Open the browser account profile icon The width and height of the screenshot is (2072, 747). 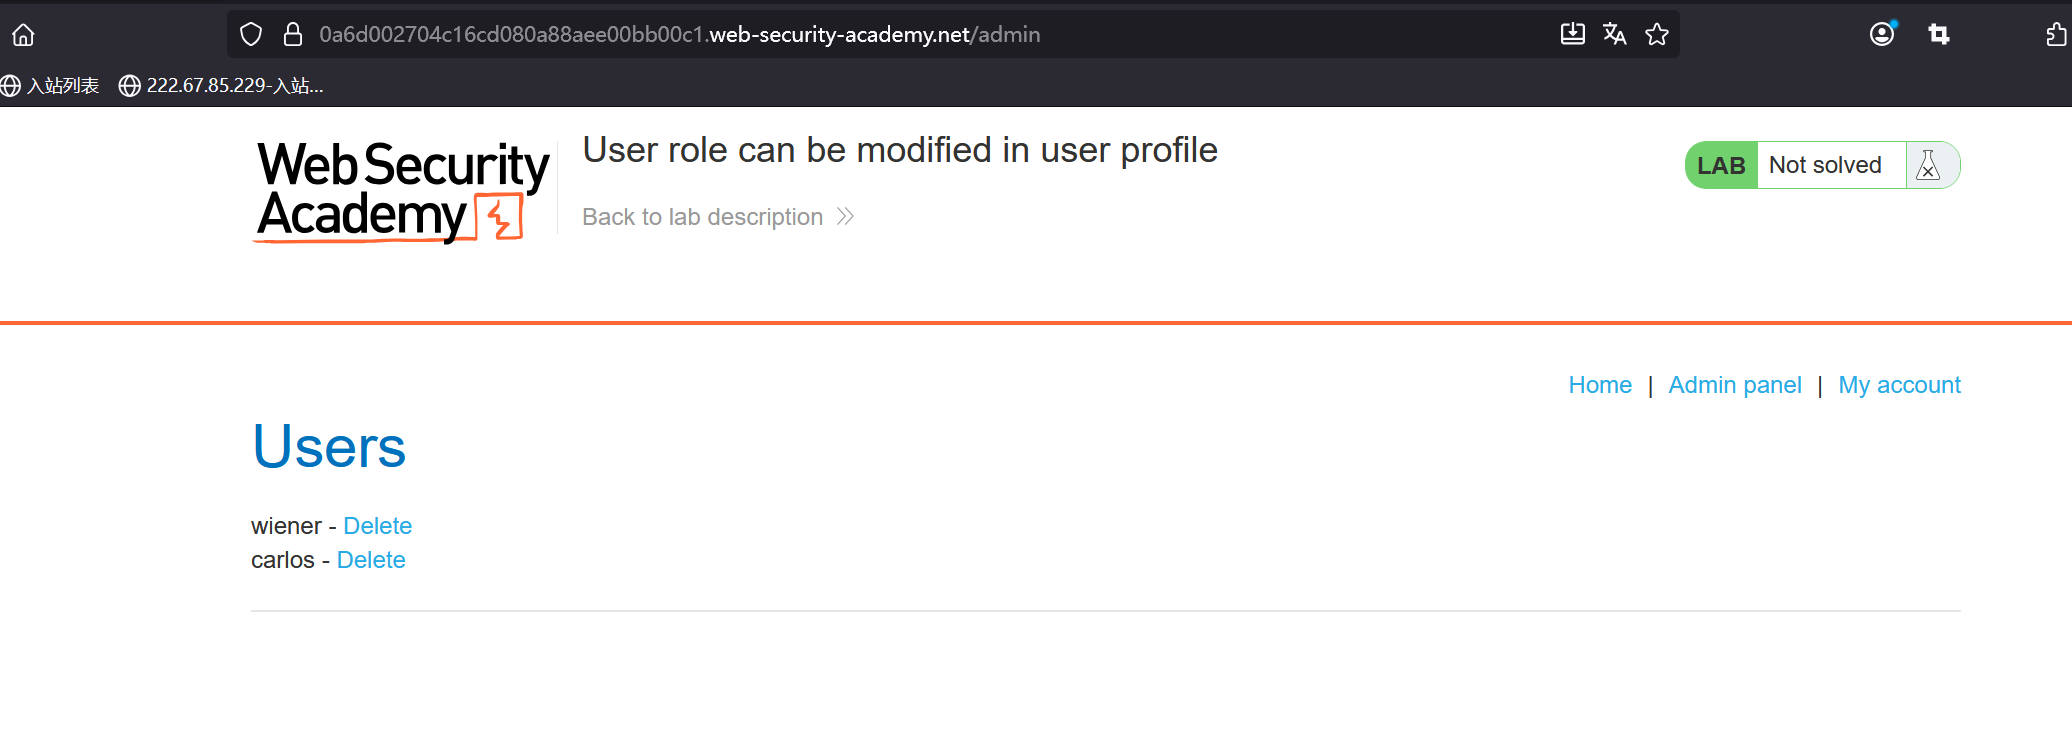pos(1882,35)
